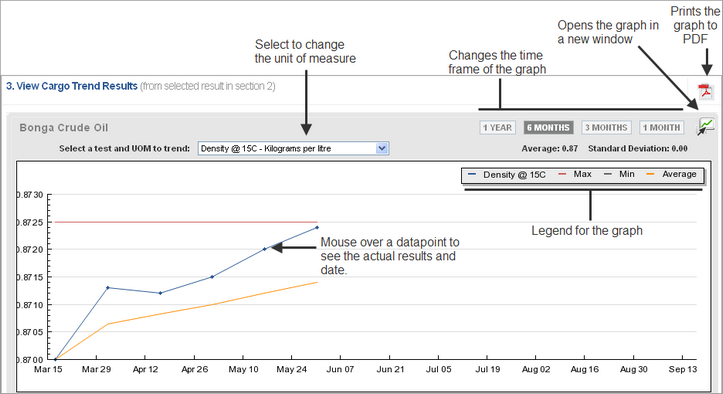The image size is (723, 394).
Task: Select the 3 MONTHS time frame
Action: [606, 128]
